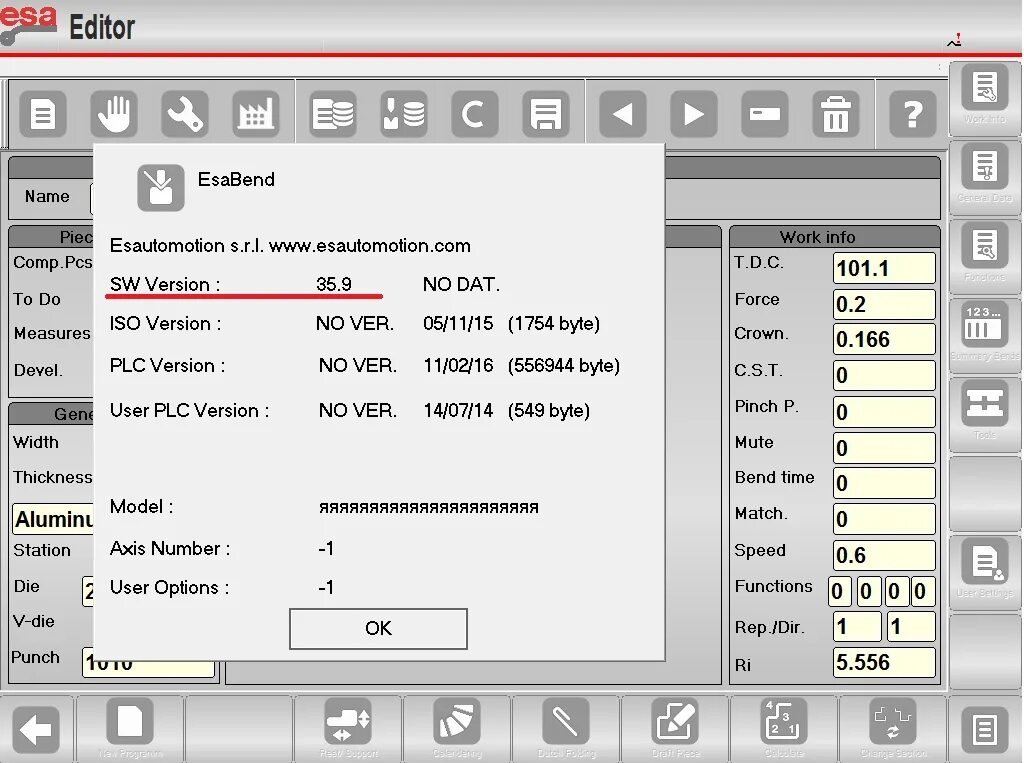1024x763 pixels.
Task: Open menu list icon at bottom right
Action: 985,730
